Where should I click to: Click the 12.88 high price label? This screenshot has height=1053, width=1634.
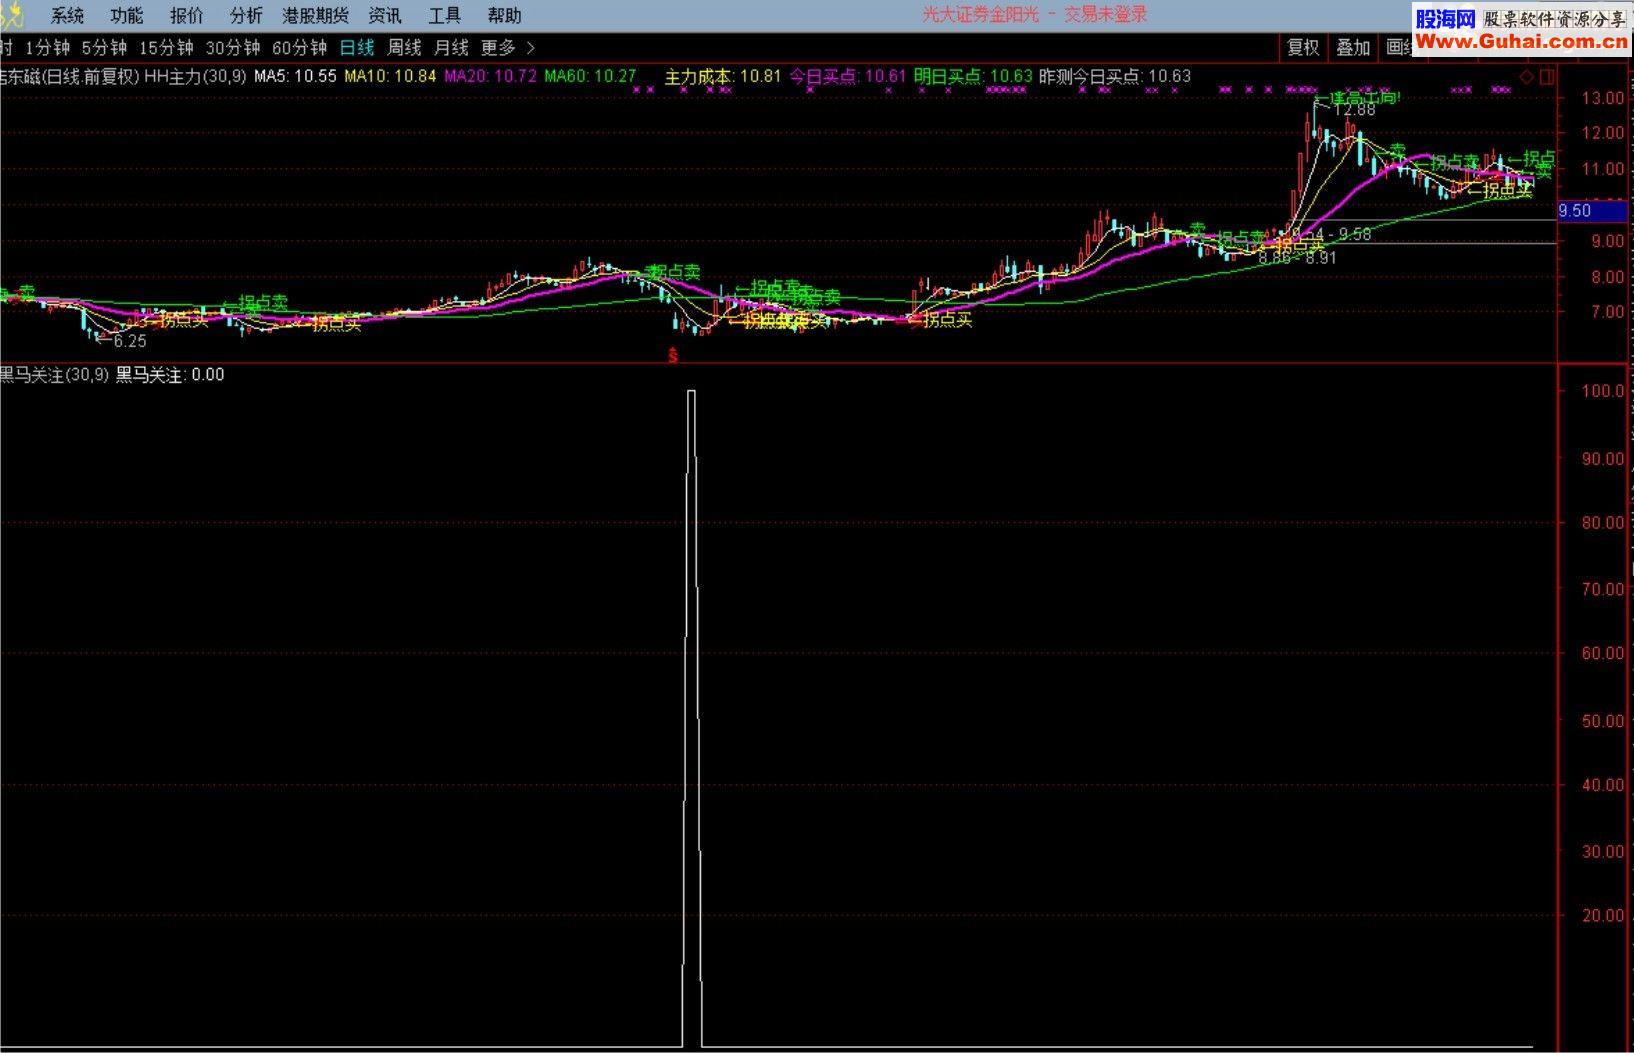coord(1354,110)
